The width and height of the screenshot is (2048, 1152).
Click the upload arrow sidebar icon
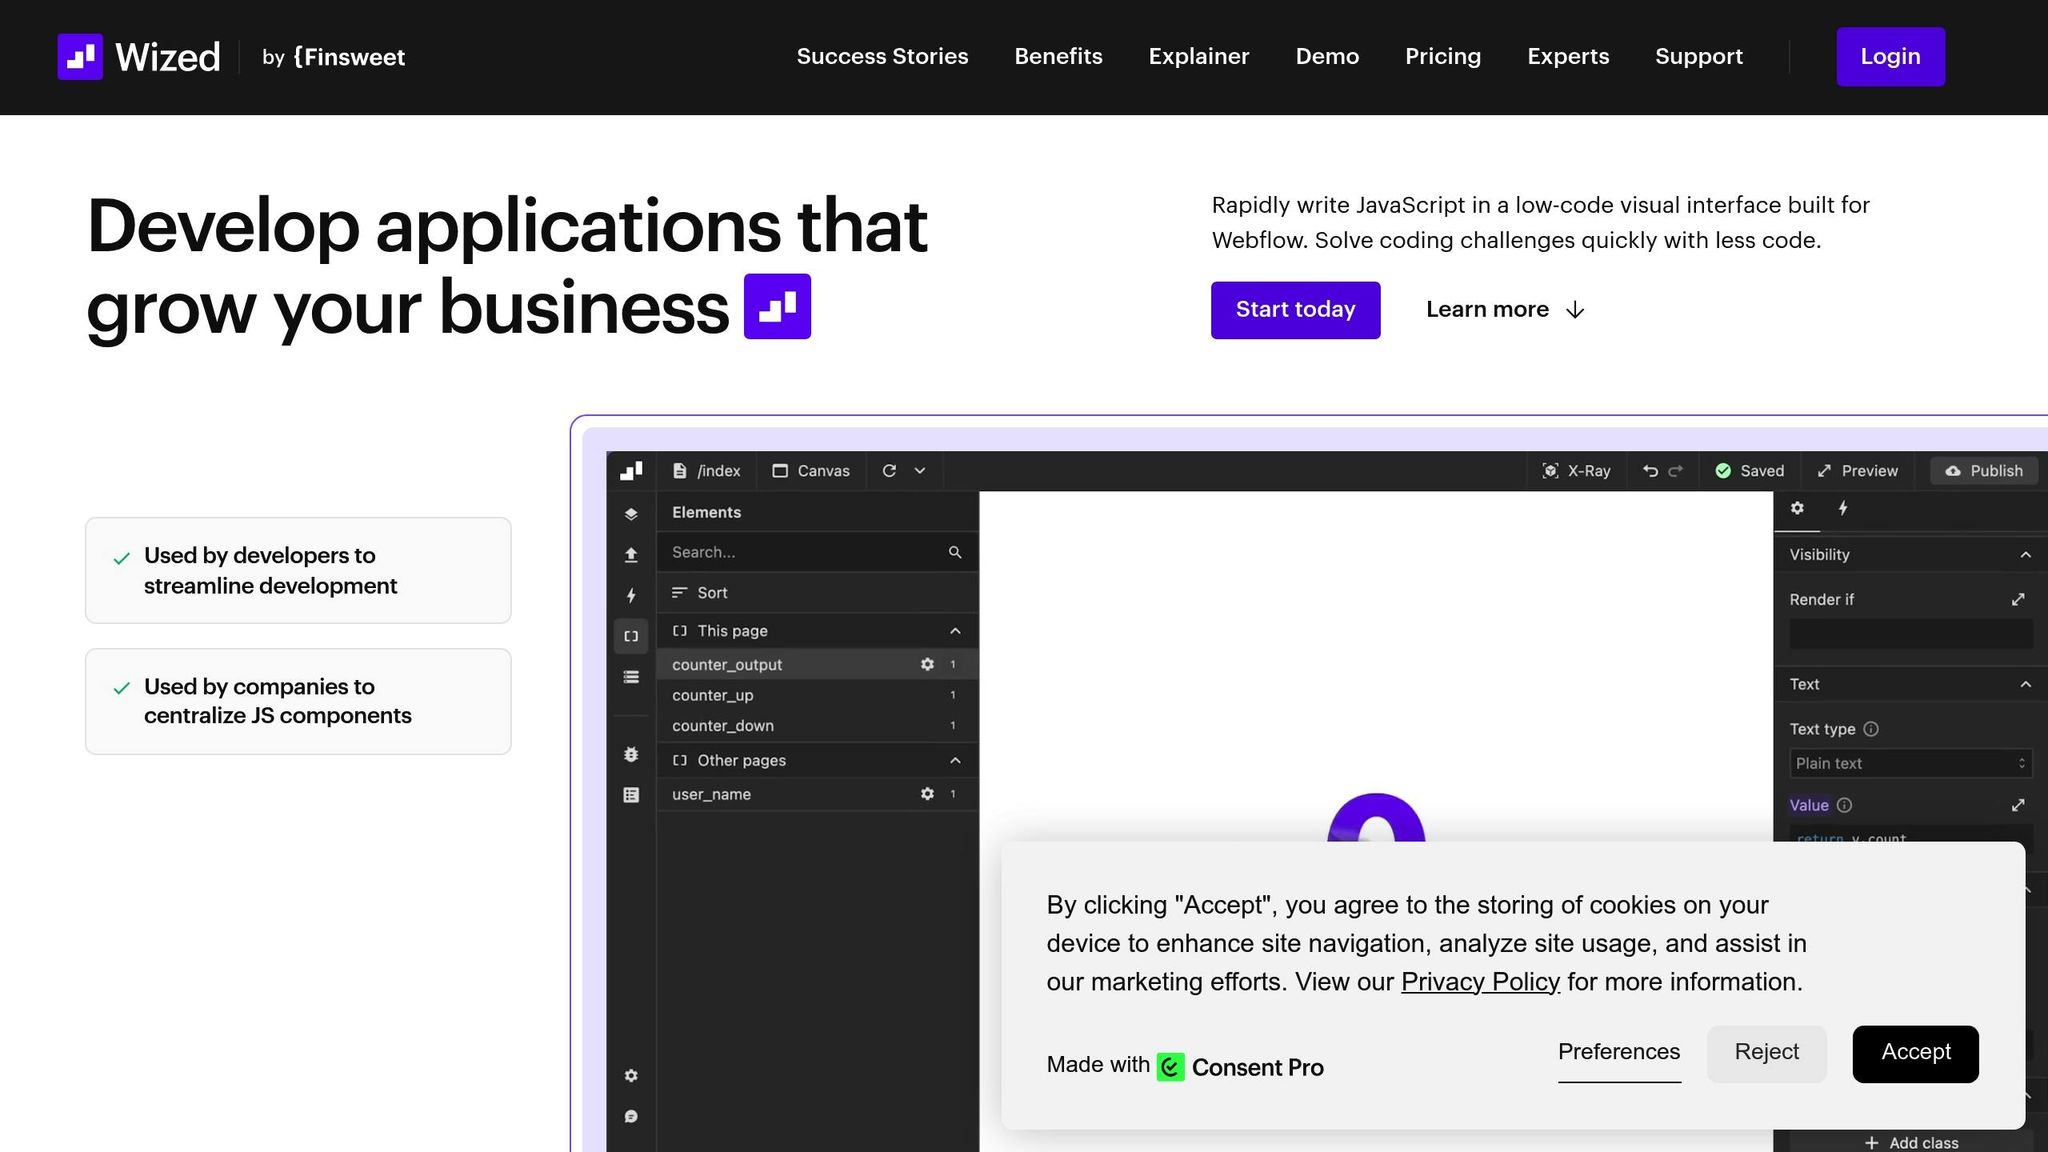631,555
